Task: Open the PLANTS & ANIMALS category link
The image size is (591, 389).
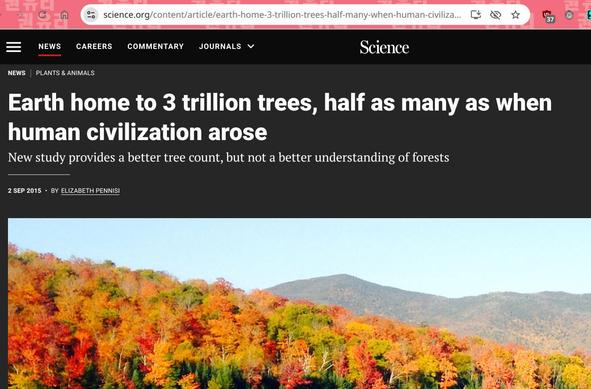Action: (x=65, y=73)
